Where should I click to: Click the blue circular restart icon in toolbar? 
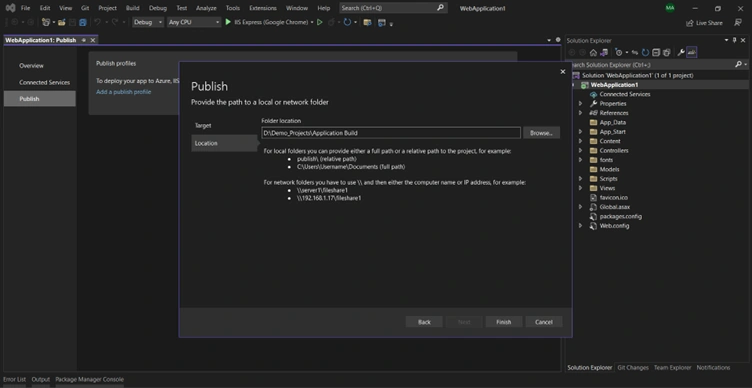click(347, 22)
